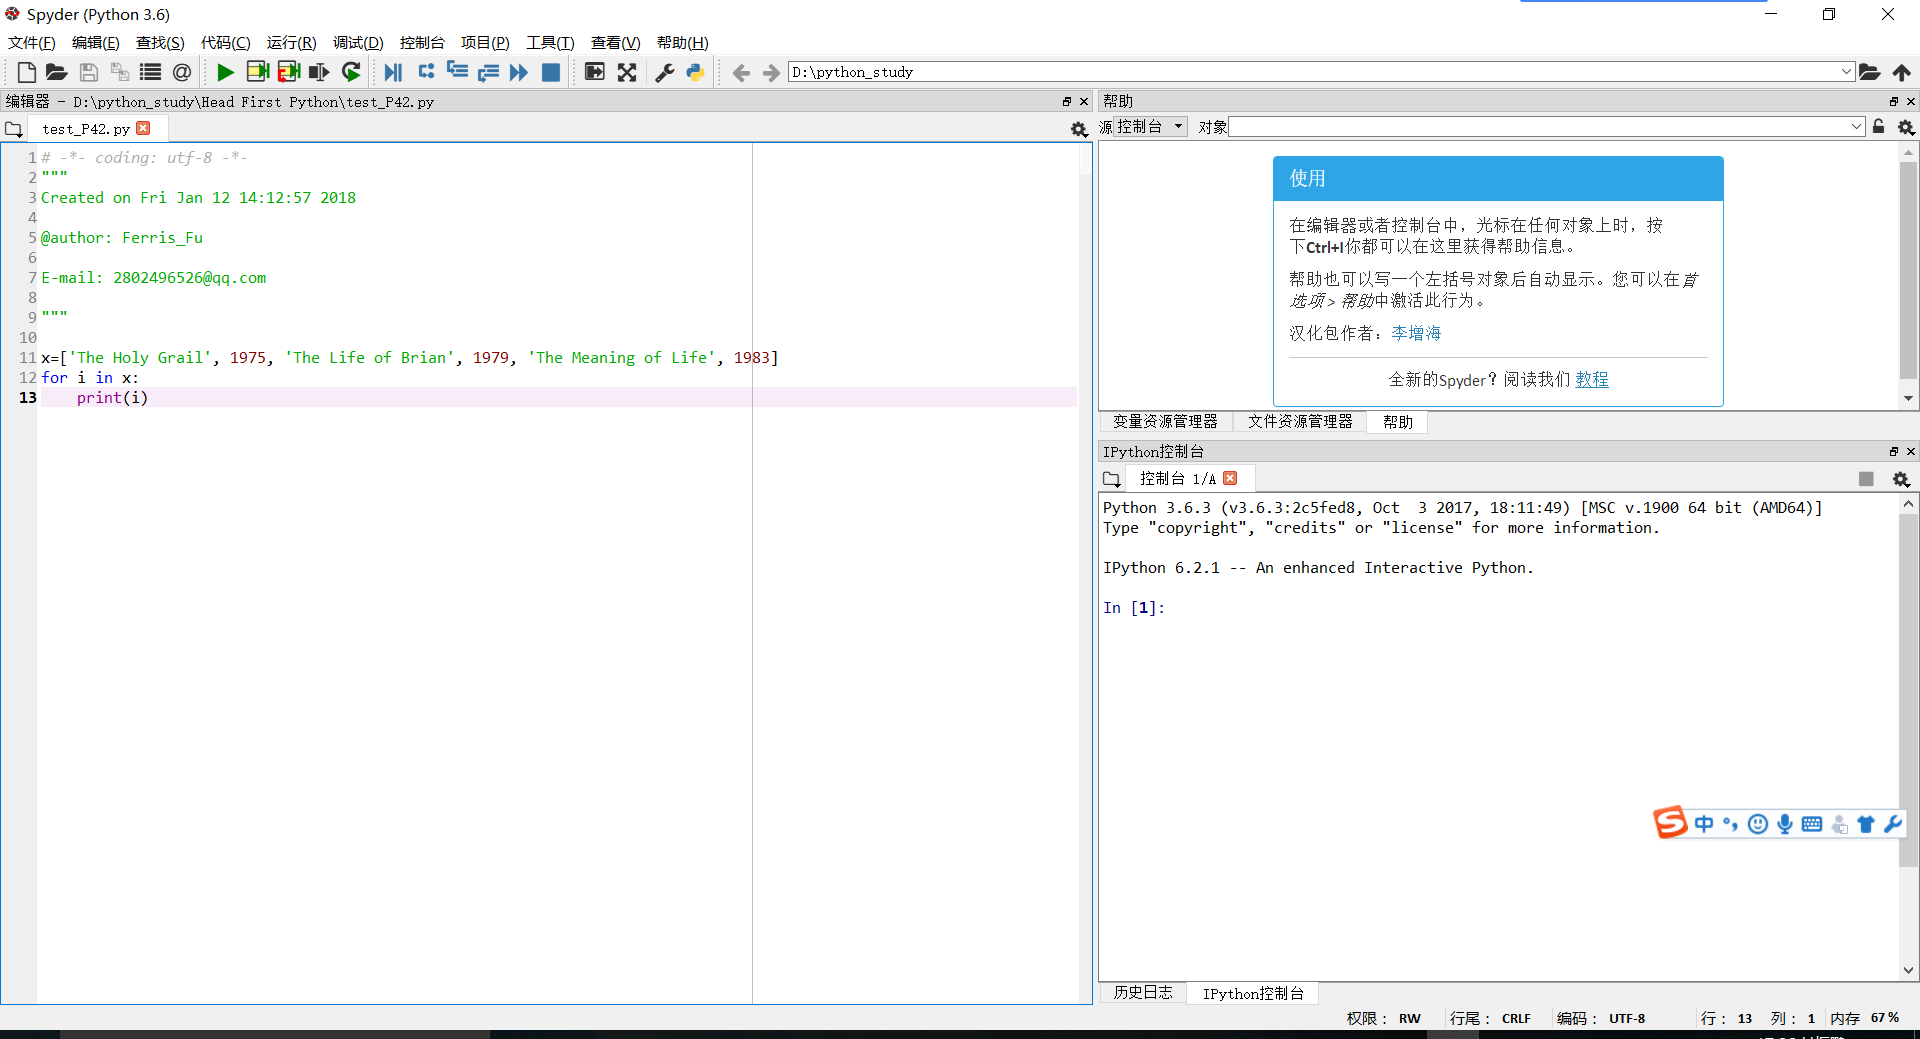Start debugging the file

click(393, 72)
